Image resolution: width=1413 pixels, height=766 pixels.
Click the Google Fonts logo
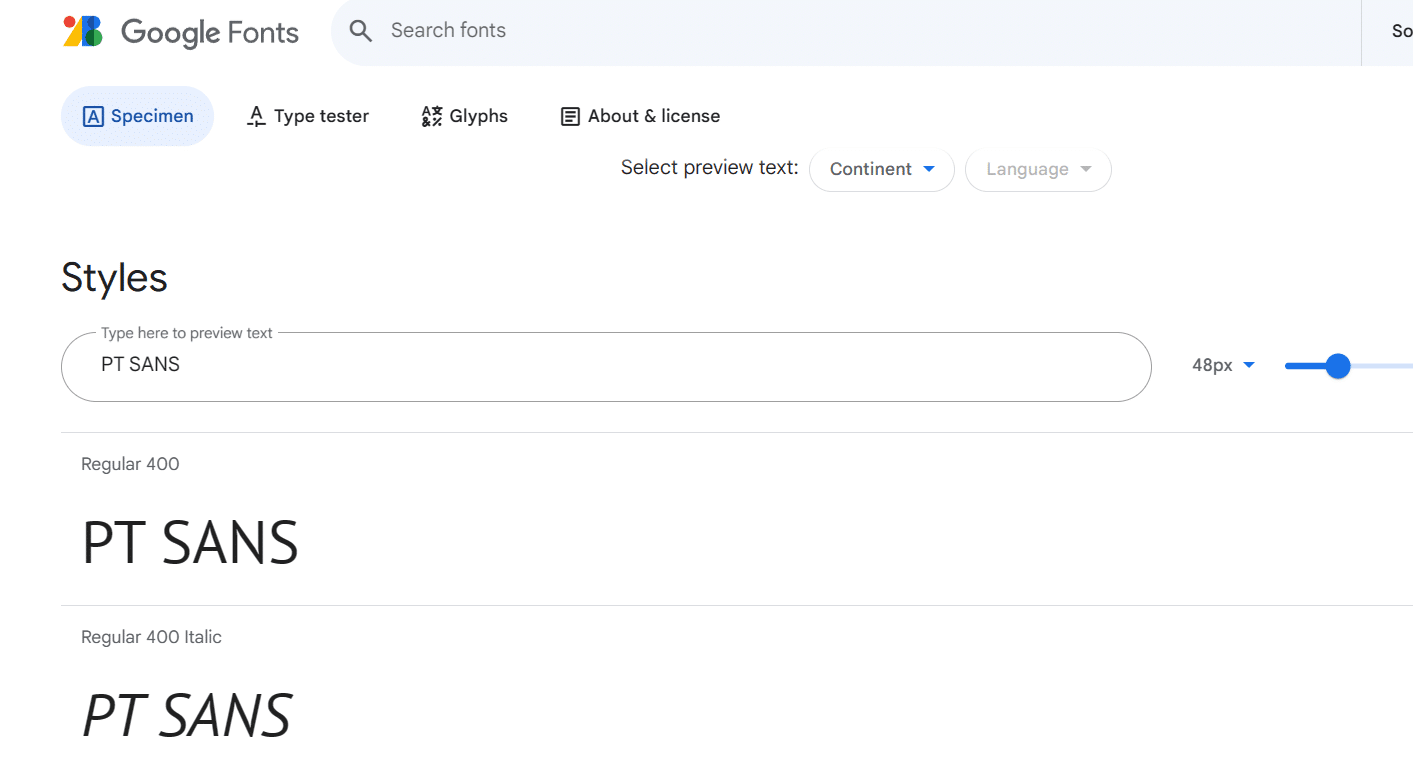coord(180,31)
